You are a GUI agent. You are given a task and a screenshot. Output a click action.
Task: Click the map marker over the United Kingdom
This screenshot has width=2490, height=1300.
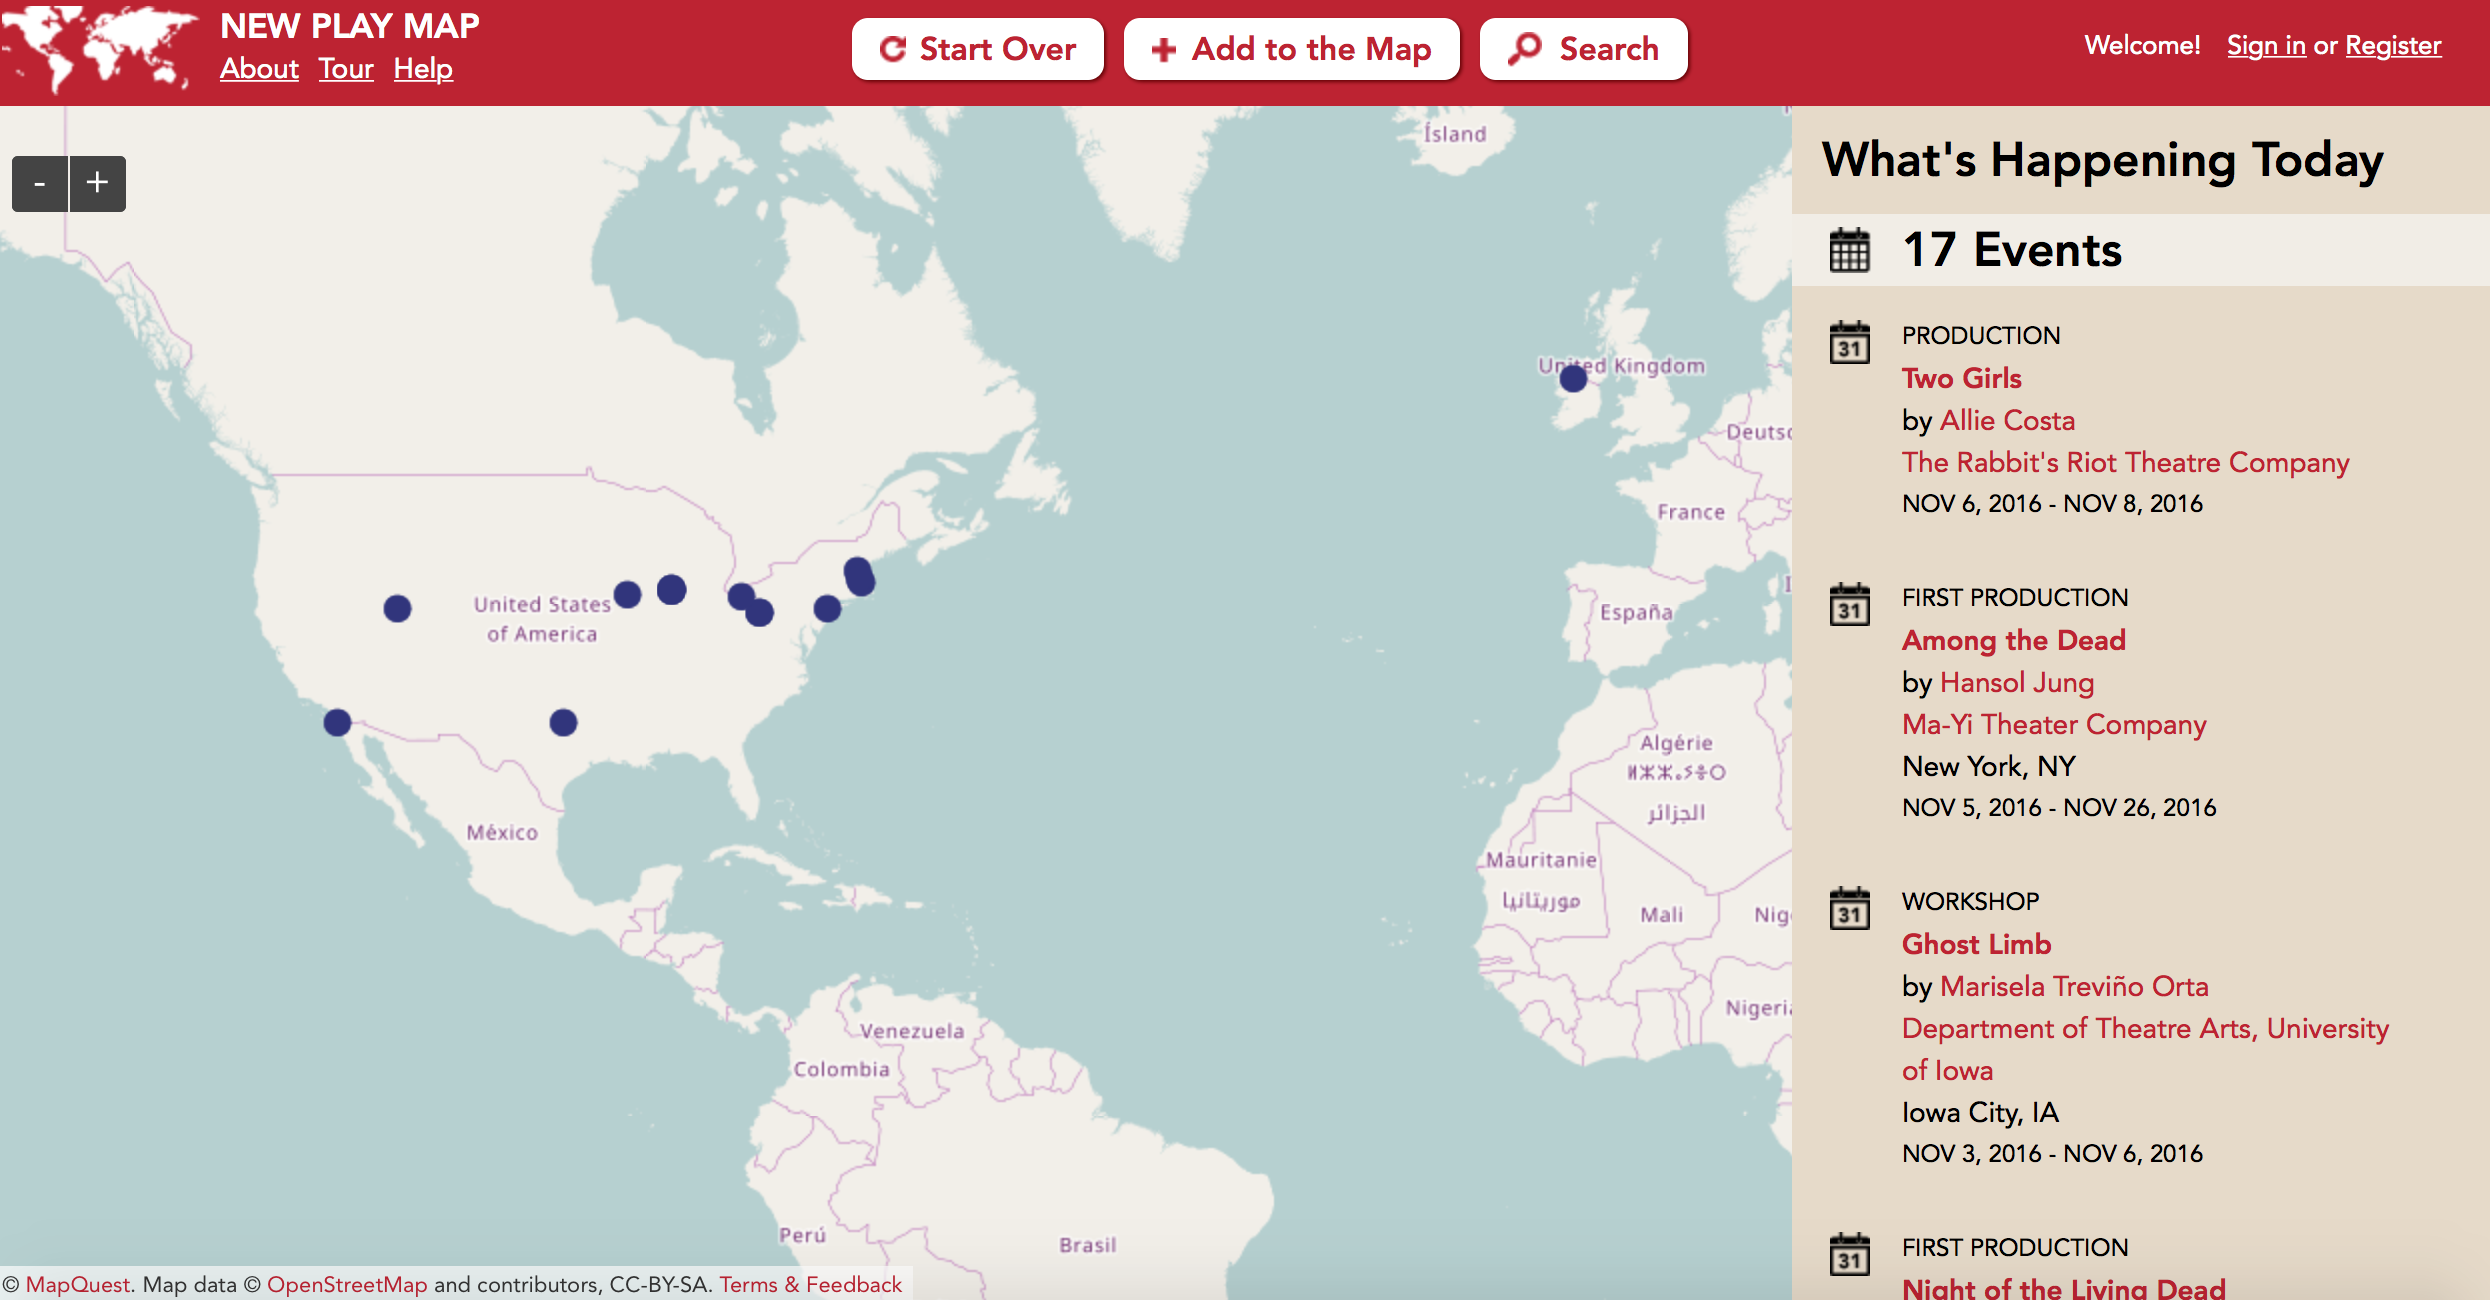tap(1573, 379)
